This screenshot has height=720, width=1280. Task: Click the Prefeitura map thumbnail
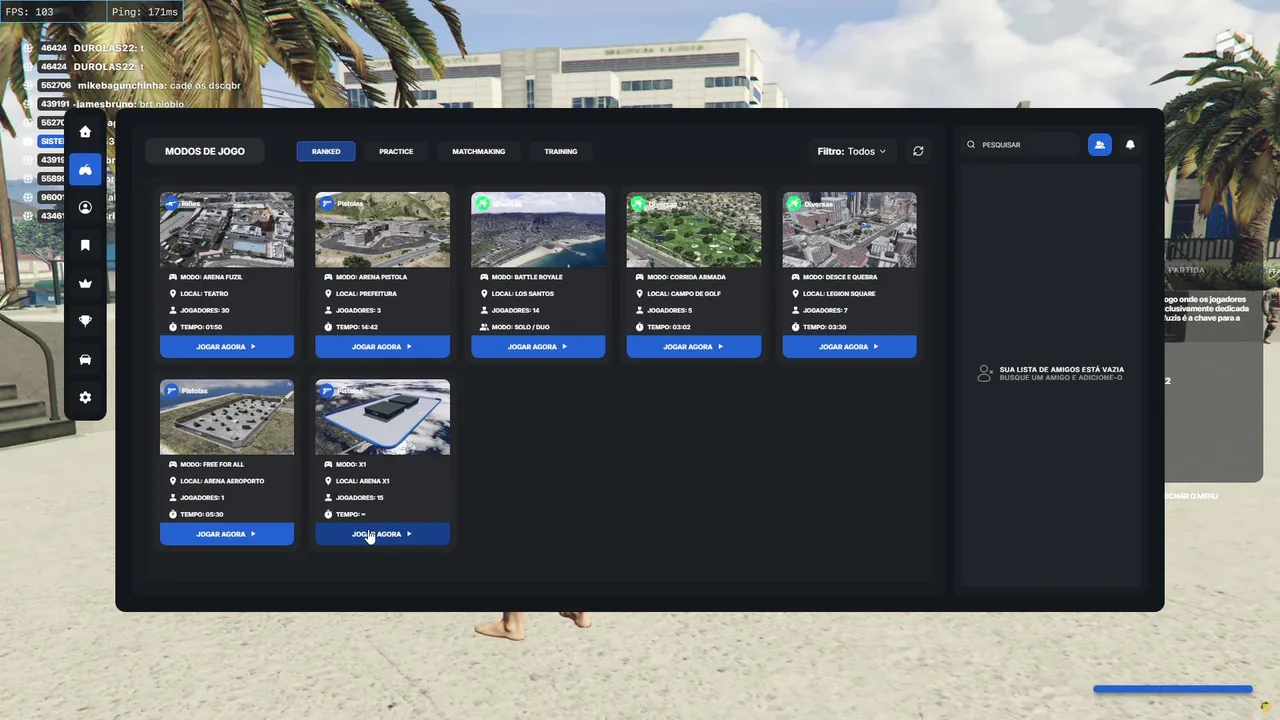click(382, 230)
